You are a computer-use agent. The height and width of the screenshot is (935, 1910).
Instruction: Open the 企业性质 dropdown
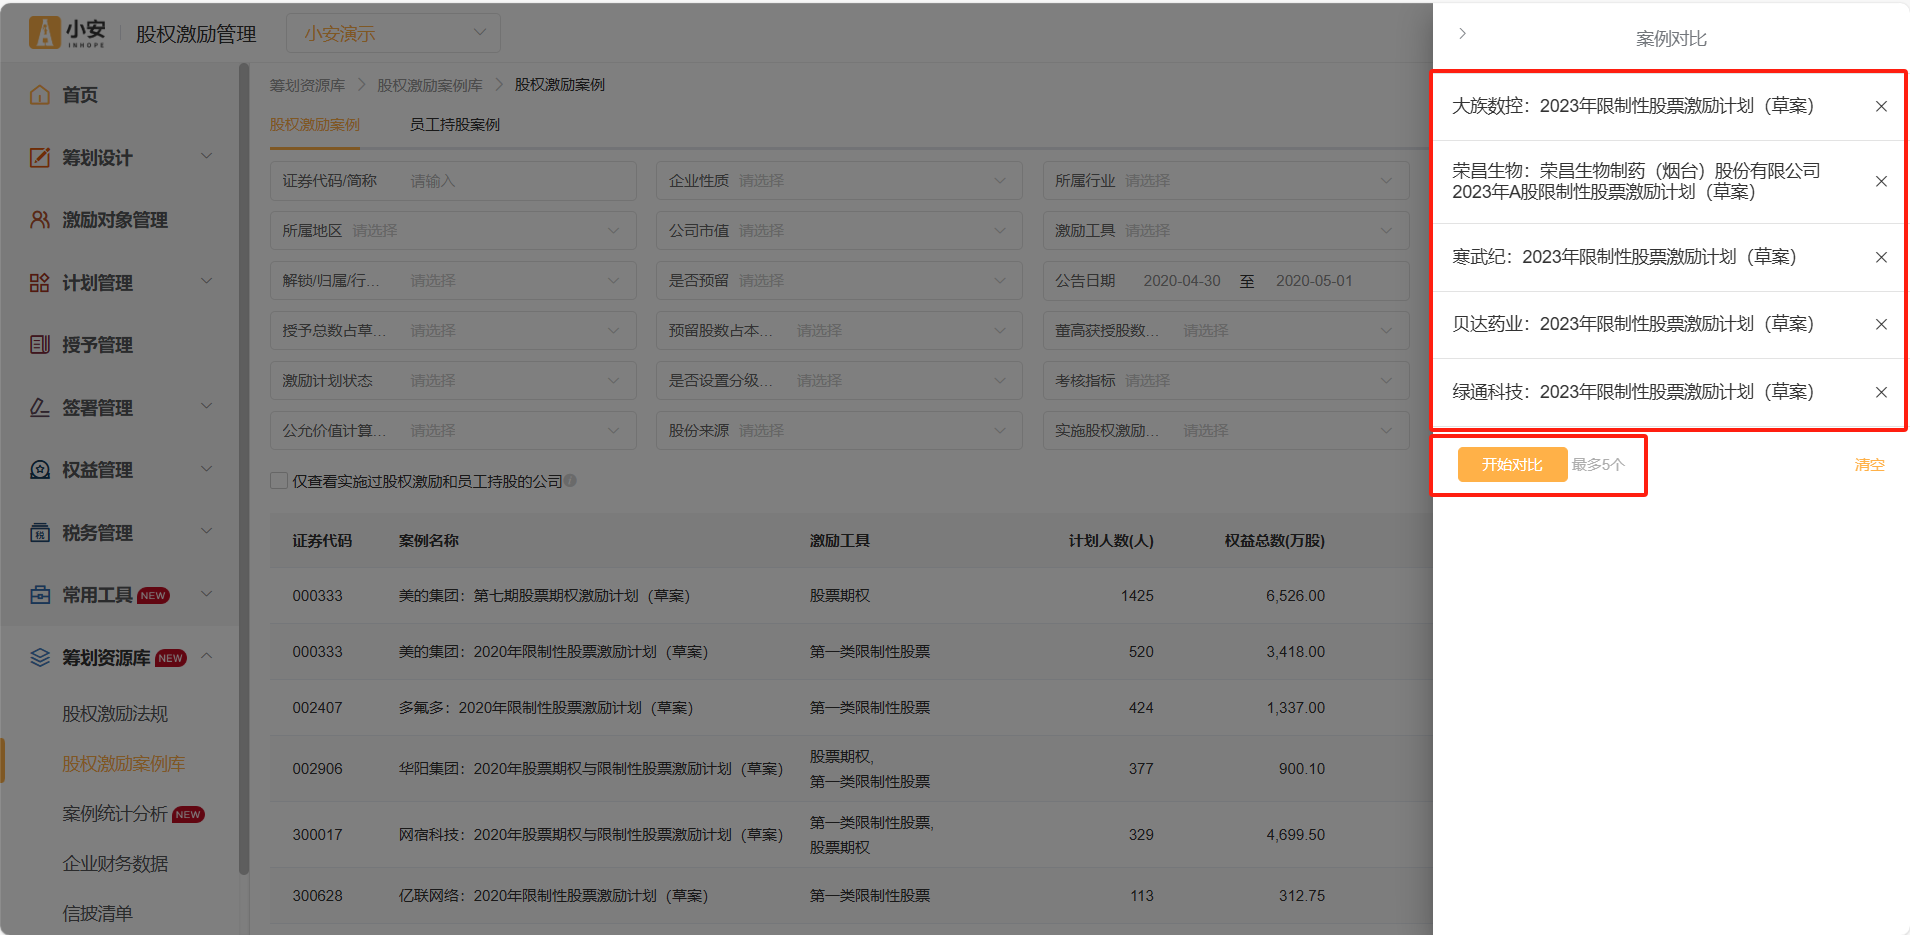(839, 181)
